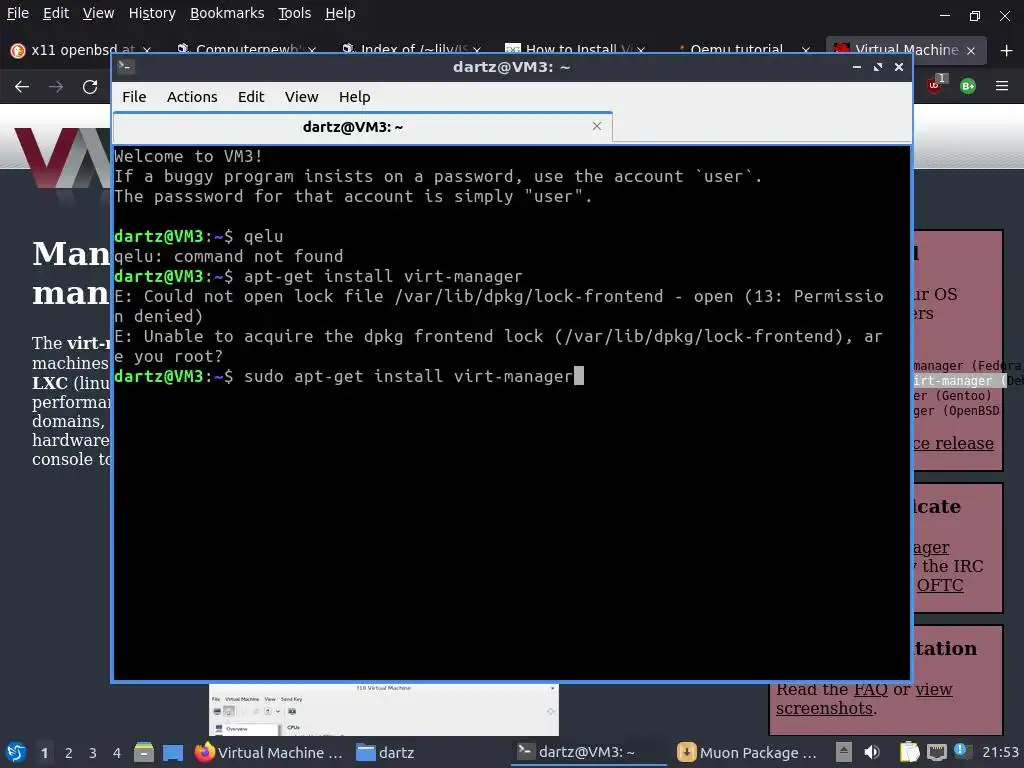Close the dartz@VM3 terminal tab
The width and height of the screenshot is (1024, 768).
(596, 126)
